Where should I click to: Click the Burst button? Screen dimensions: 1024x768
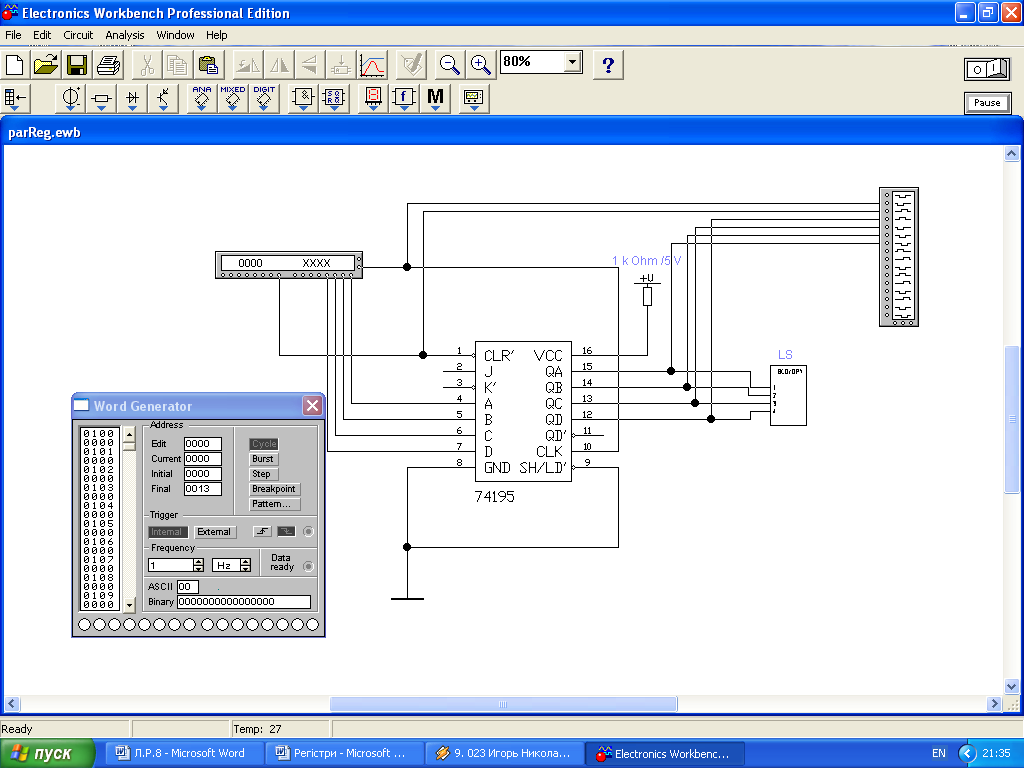(263, 458)
